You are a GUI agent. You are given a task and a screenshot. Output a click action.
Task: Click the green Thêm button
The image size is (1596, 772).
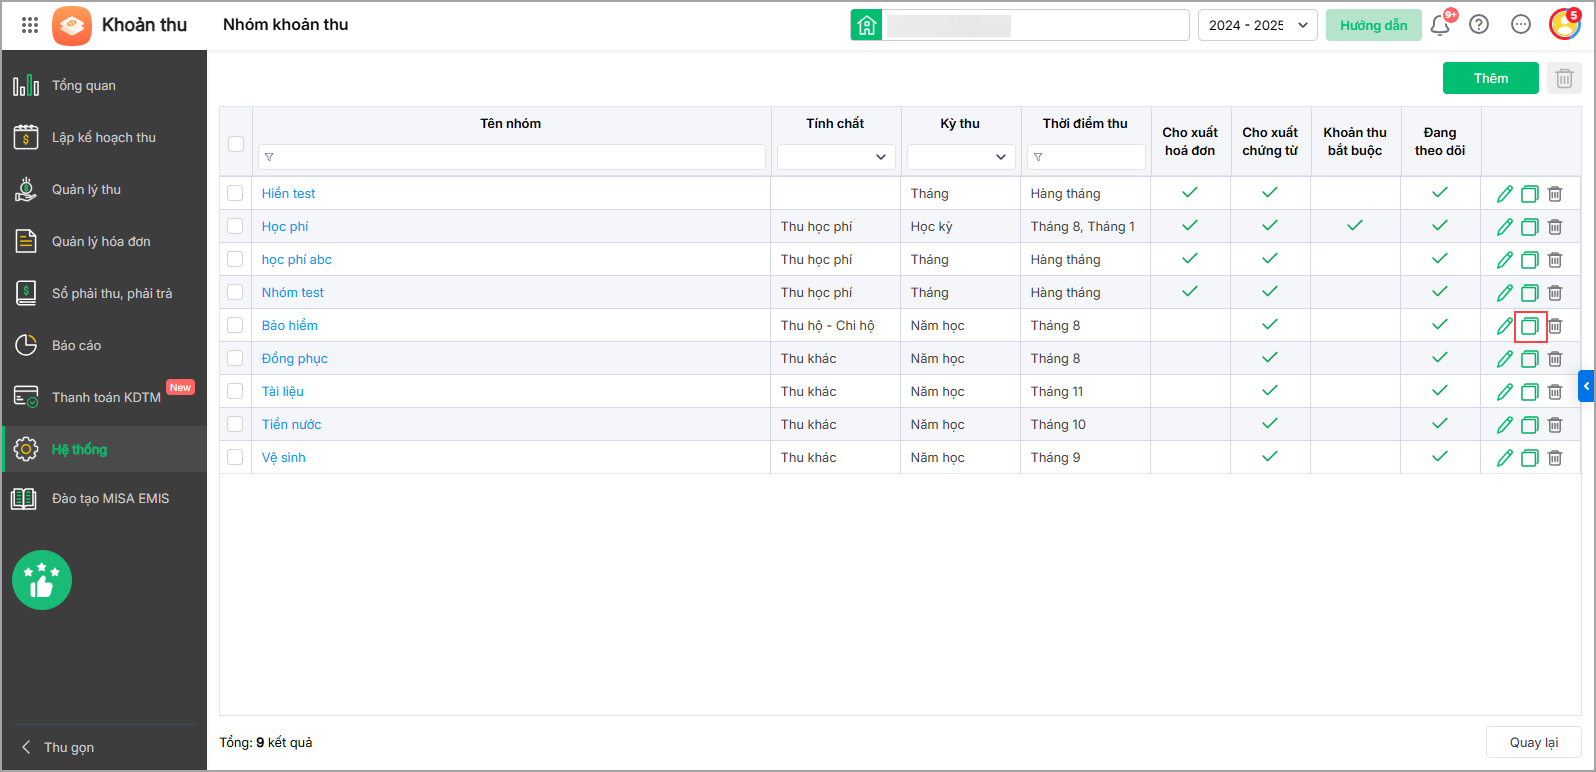(1490, 78)
